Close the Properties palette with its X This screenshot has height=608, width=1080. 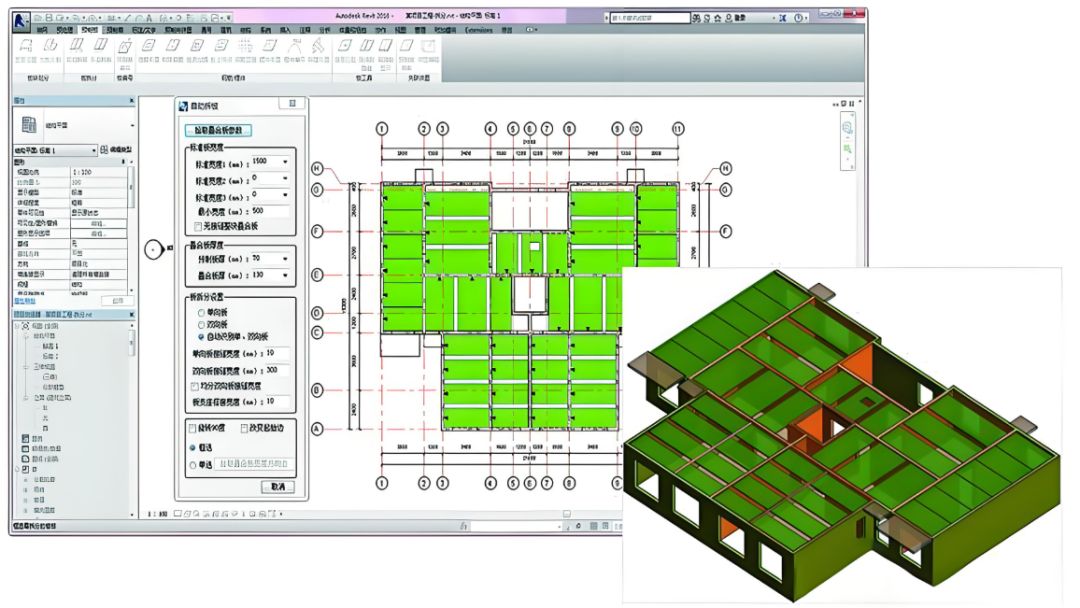point(132,101)
